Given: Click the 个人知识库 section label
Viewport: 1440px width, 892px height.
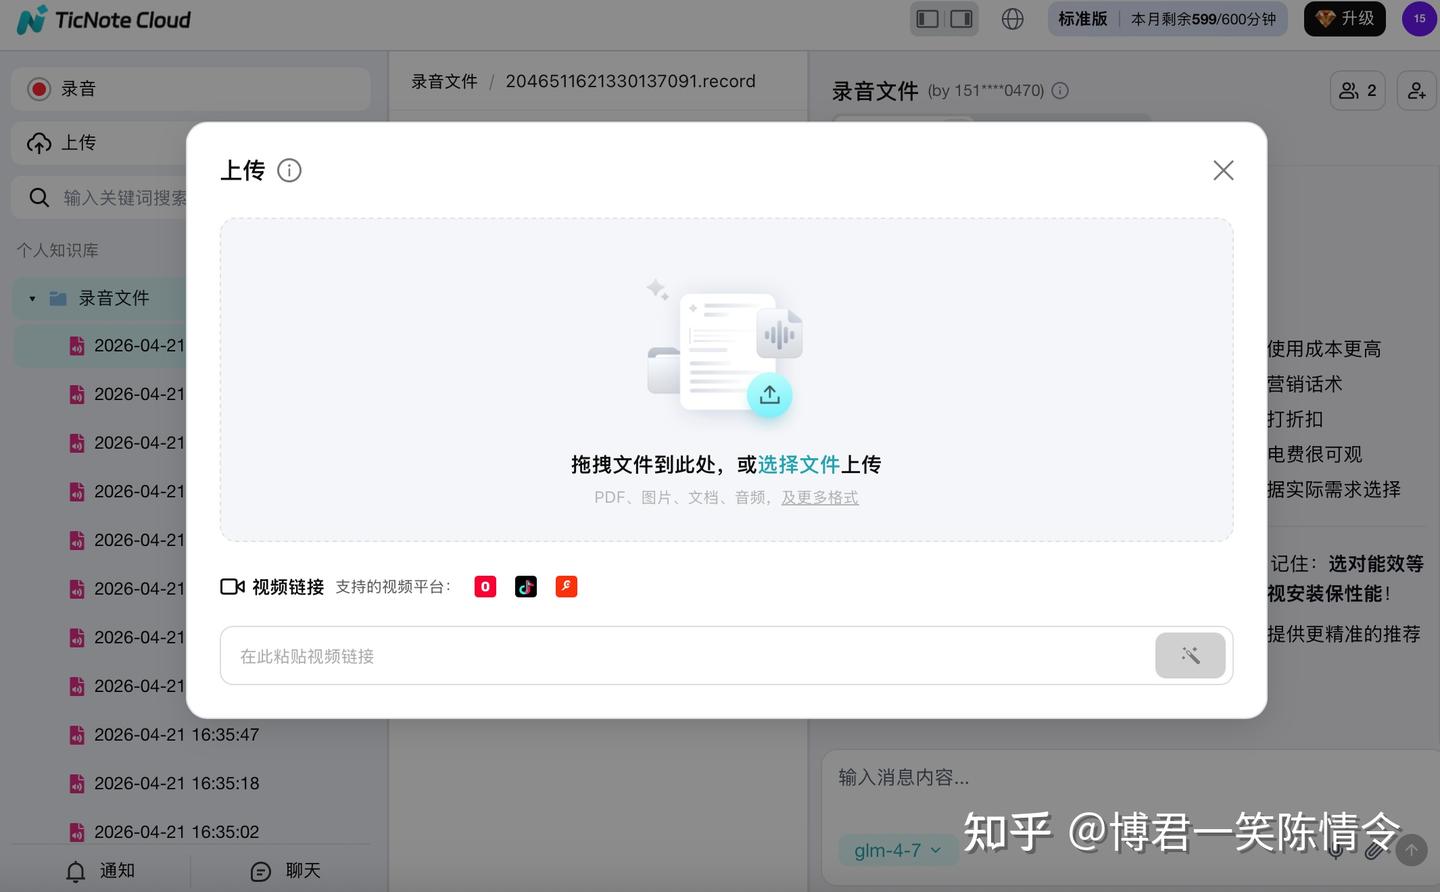Looking at the screenshot, I should 57,250.
